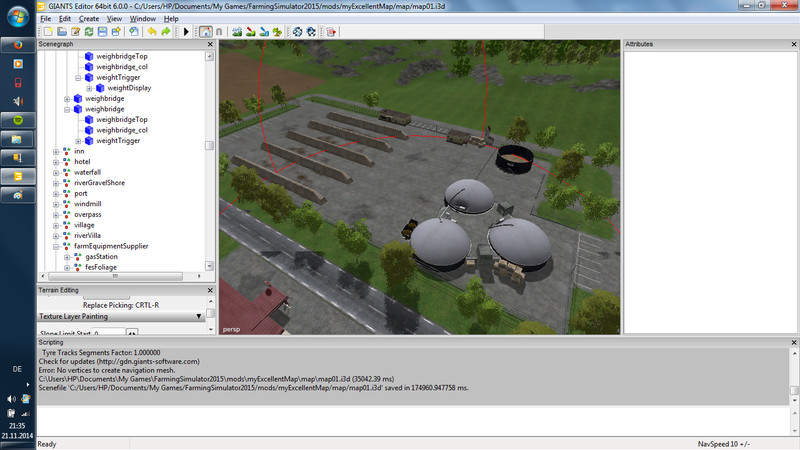Collapse the weightTrigger node above weightDisplay
Viewport: 800px width, 450px height.
[x=78, y=78]
